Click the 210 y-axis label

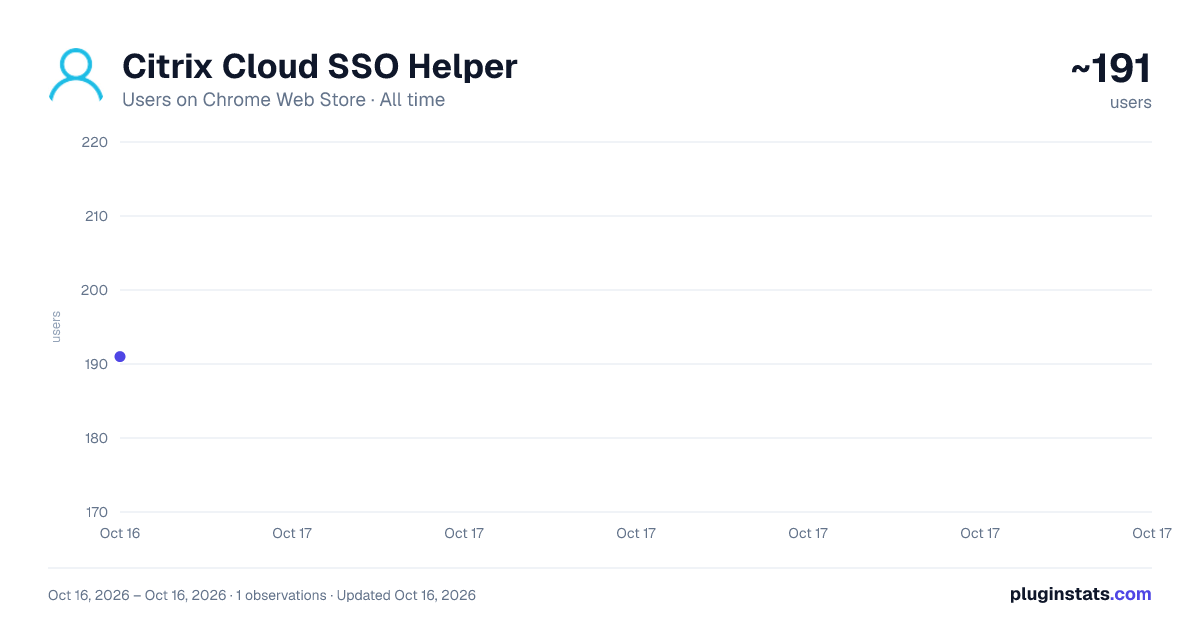coord(95,216)
